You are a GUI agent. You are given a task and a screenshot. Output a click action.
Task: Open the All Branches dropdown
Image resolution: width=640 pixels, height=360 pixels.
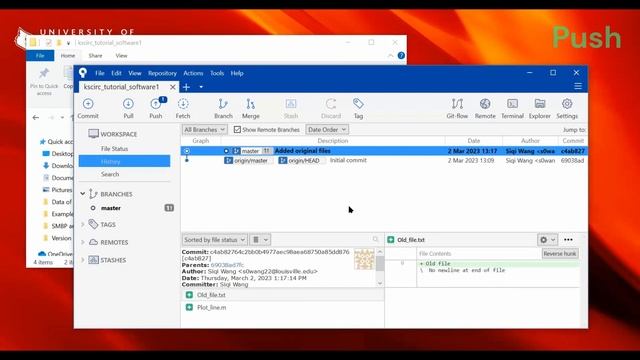click(204, 129)
